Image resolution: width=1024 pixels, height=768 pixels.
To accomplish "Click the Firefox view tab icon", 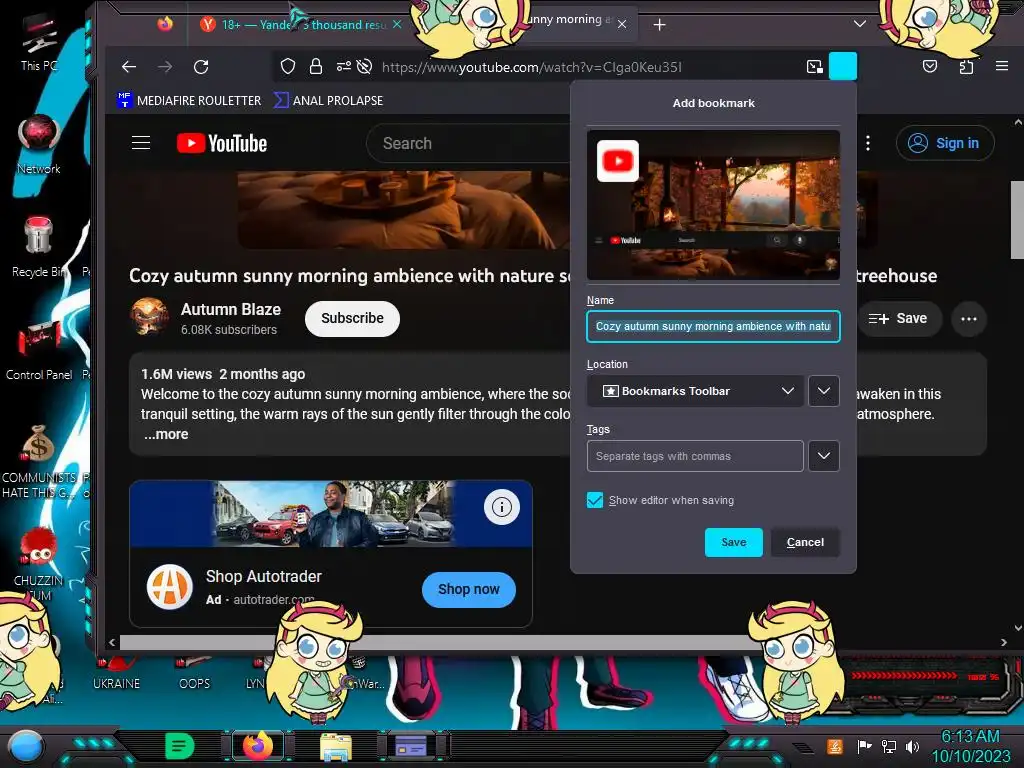I will pyautogui.click(x=165, y=25).
